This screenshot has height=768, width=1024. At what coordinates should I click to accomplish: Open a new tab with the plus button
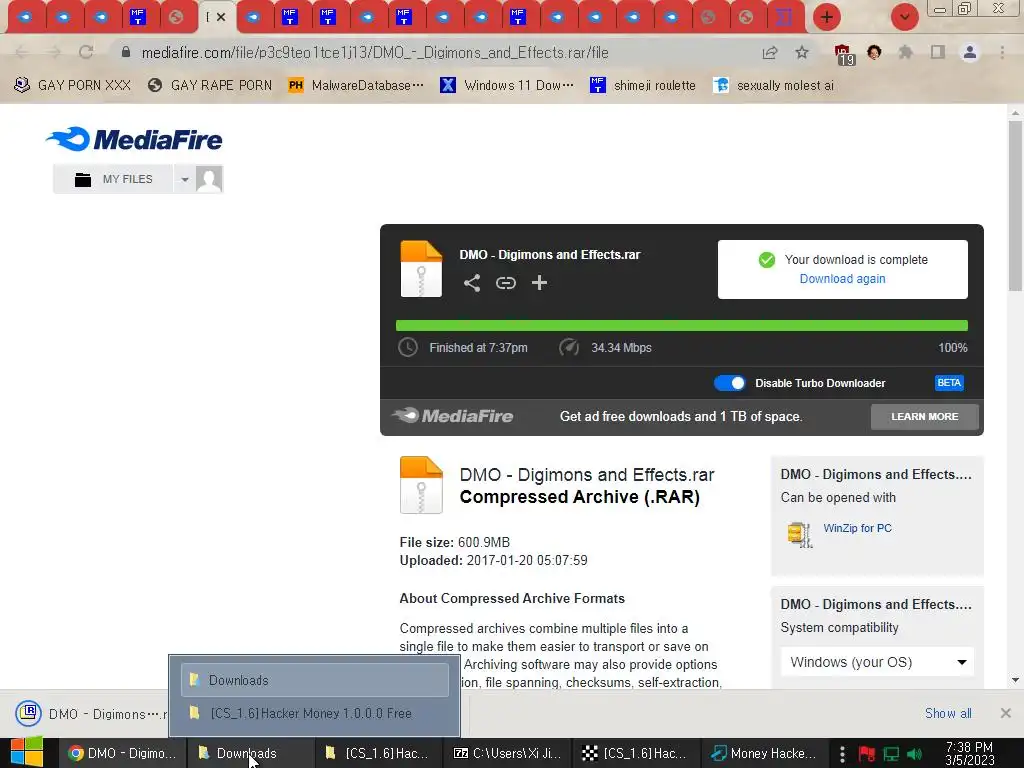[826, 17]
